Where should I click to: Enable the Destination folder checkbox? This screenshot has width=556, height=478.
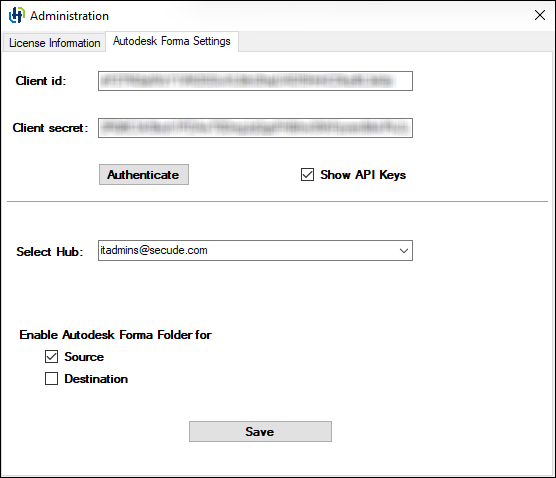pyautogui.click(x=51, y=378)
